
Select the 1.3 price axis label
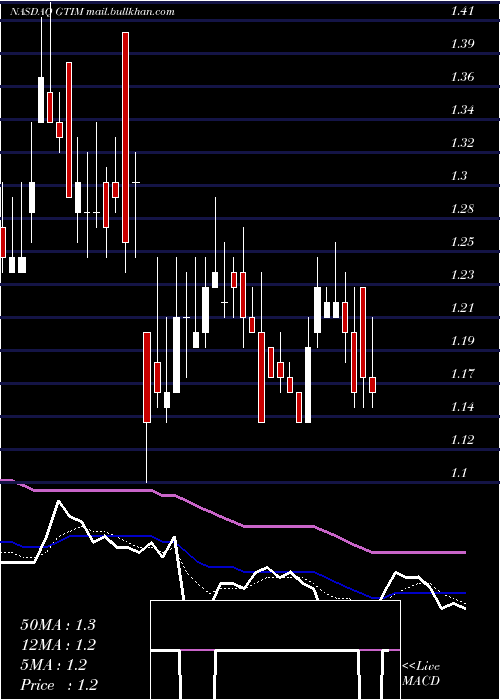click(459, 176)
